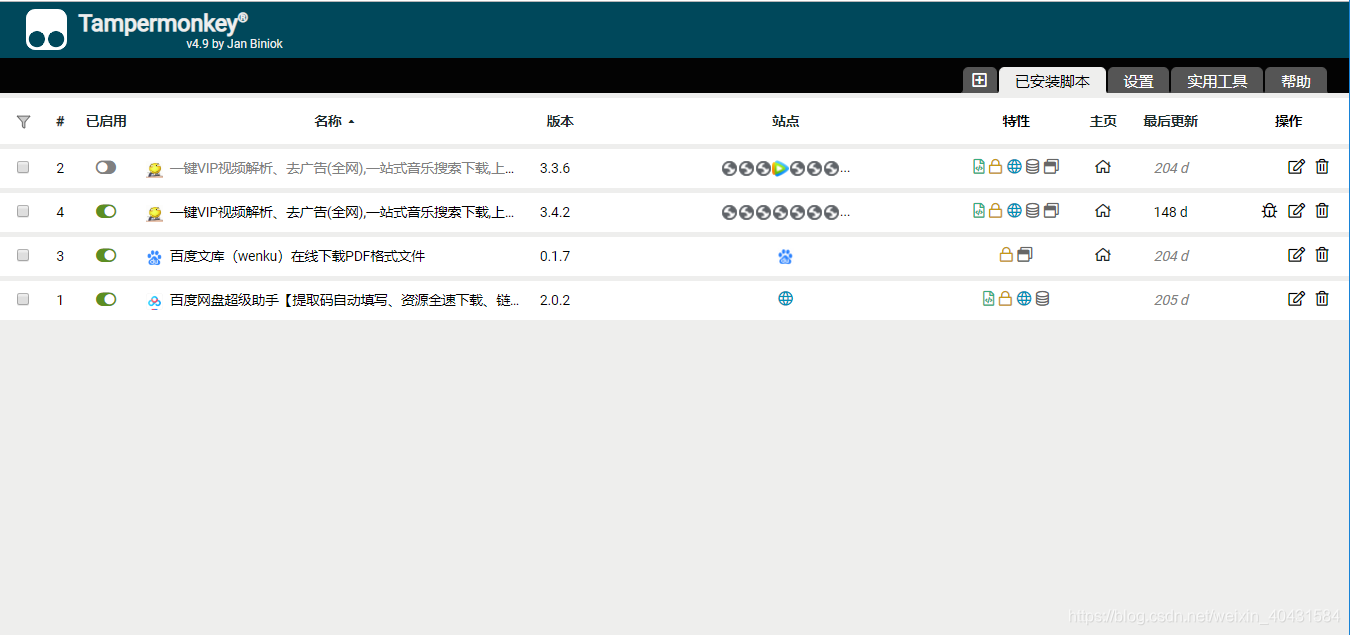1350x635 pixels.
Task: Click lock feature icon for 百度文库 script
Action: point(1006,255)
